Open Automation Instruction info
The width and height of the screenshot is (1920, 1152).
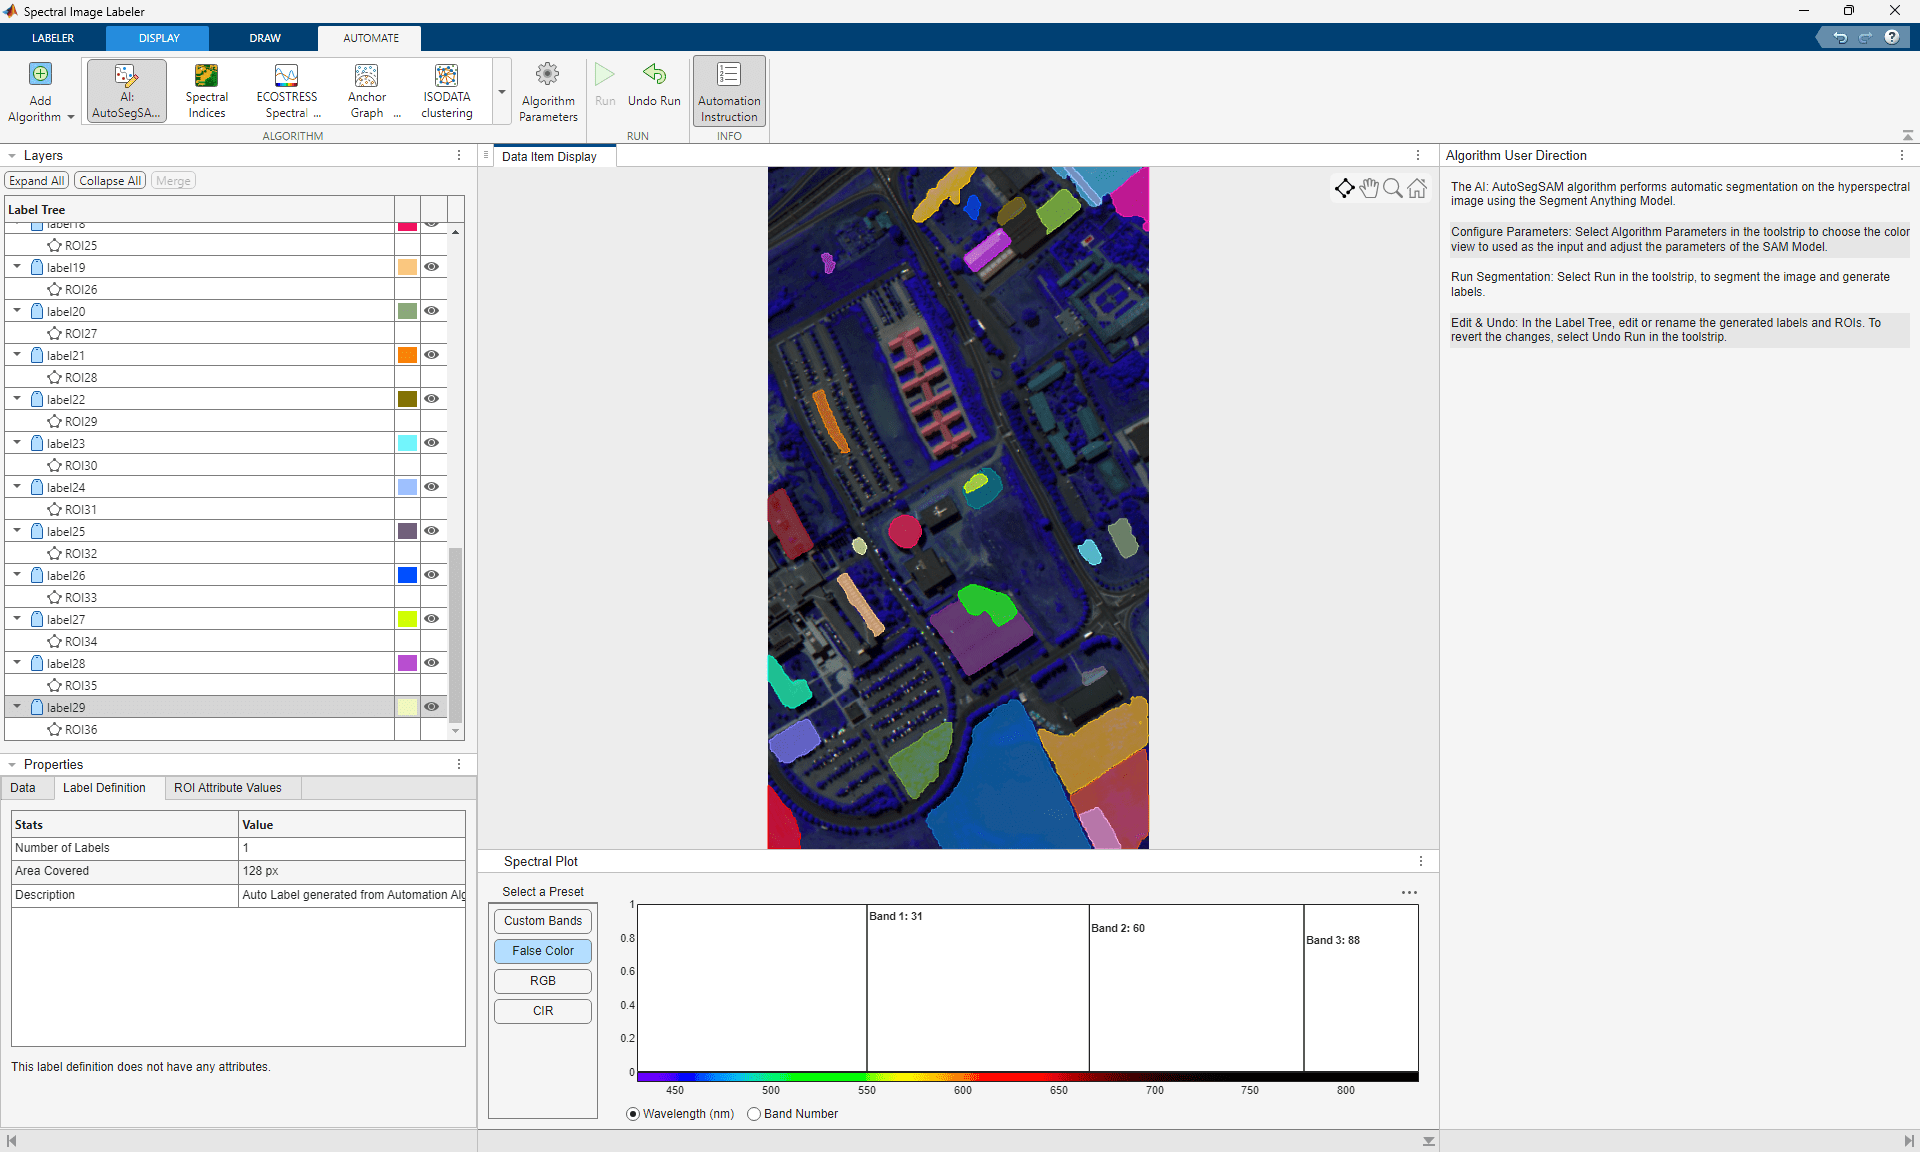click(728, 90)
